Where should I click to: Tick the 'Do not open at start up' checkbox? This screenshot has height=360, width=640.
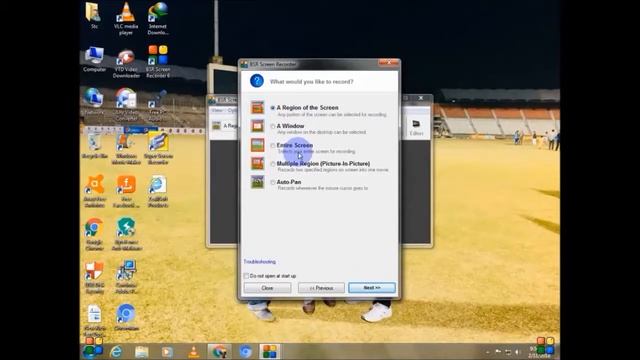click(x=246, y=276)
